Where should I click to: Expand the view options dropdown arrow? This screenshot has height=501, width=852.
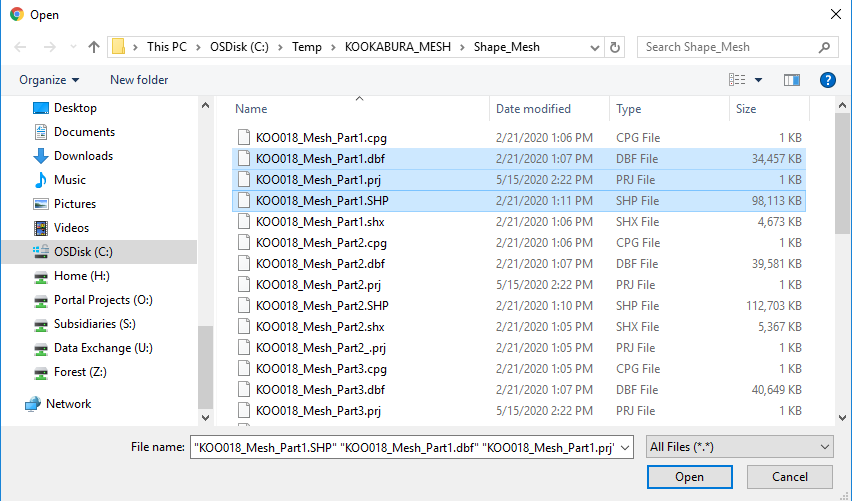(759, 80)
